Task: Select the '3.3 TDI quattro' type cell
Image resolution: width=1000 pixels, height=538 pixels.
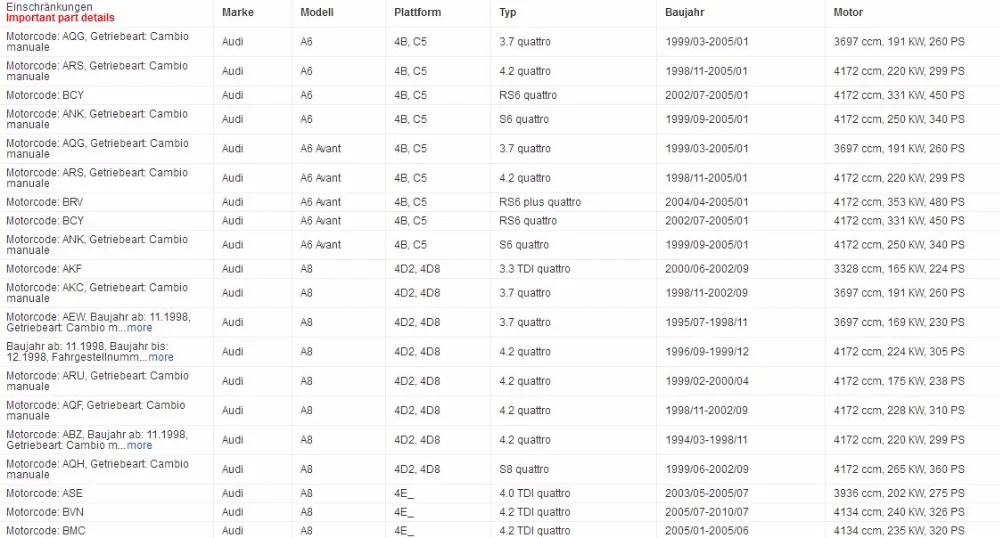Action: [x=534, y=269]
